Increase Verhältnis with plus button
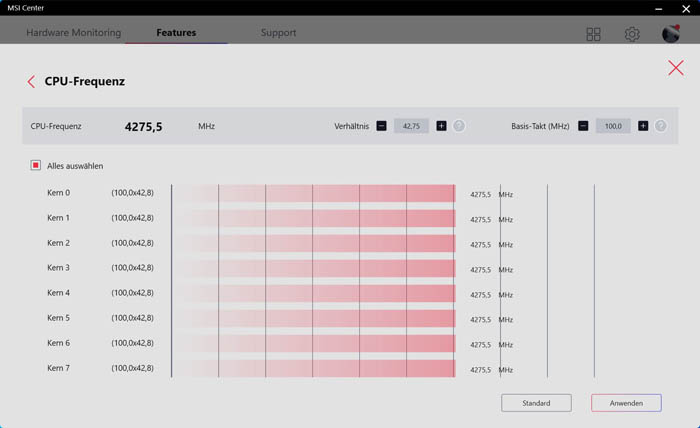The width and height of the screenshot is (700, 428). [x=441, y=126]
